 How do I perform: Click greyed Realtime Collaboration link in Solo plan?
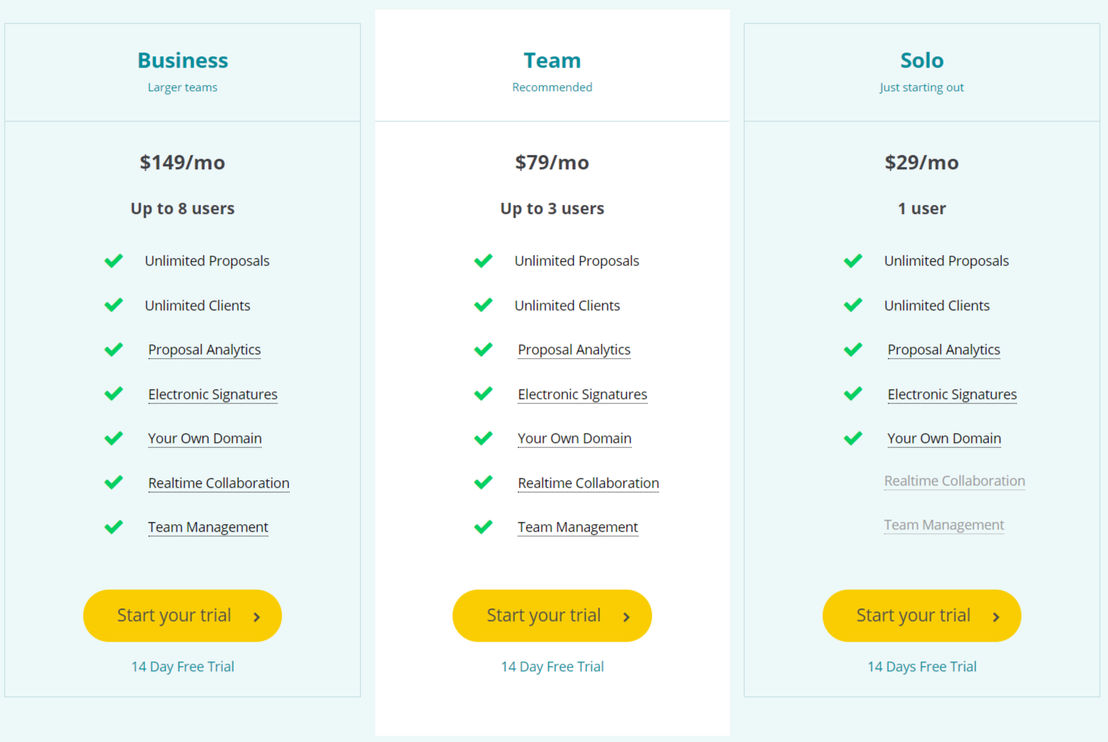pos(955,481)
